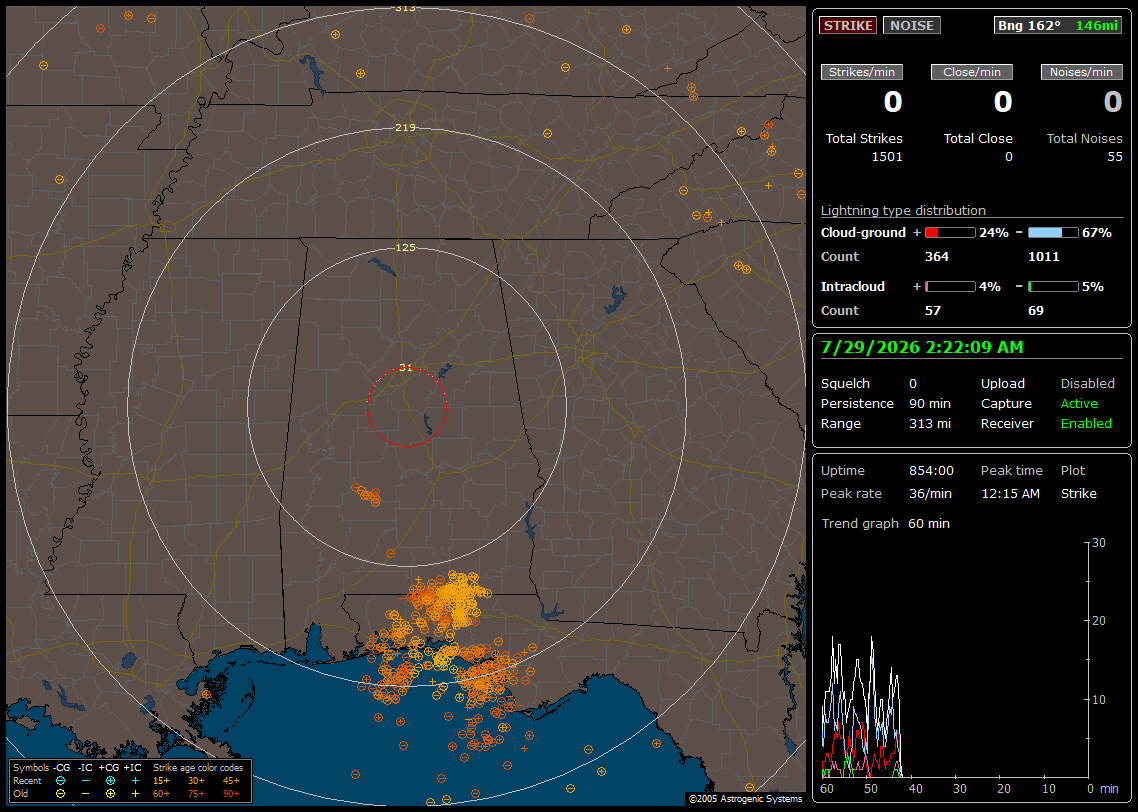The image size is (1138, 812).
Task: Select the STRIKE mode button
Action: (848, 25)
